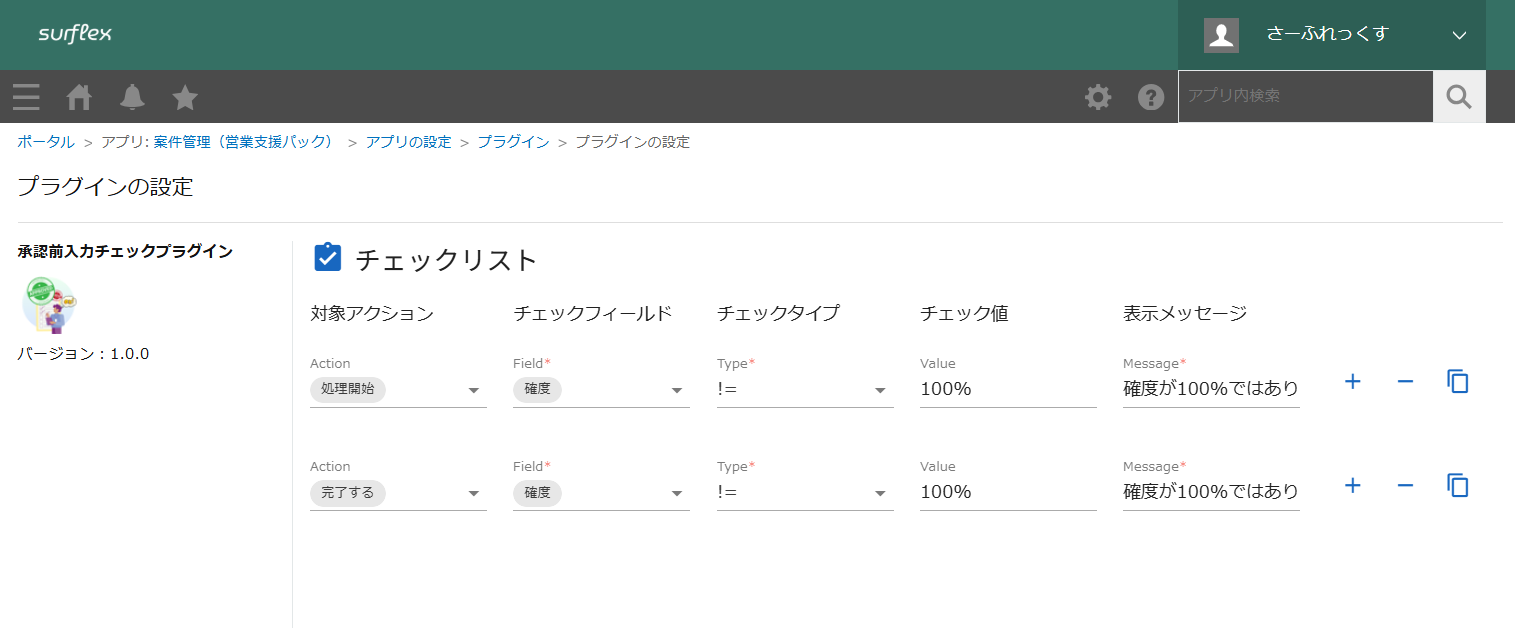Check notifications with the bell icon
1515x628 pixels.
tap(132, 96)
